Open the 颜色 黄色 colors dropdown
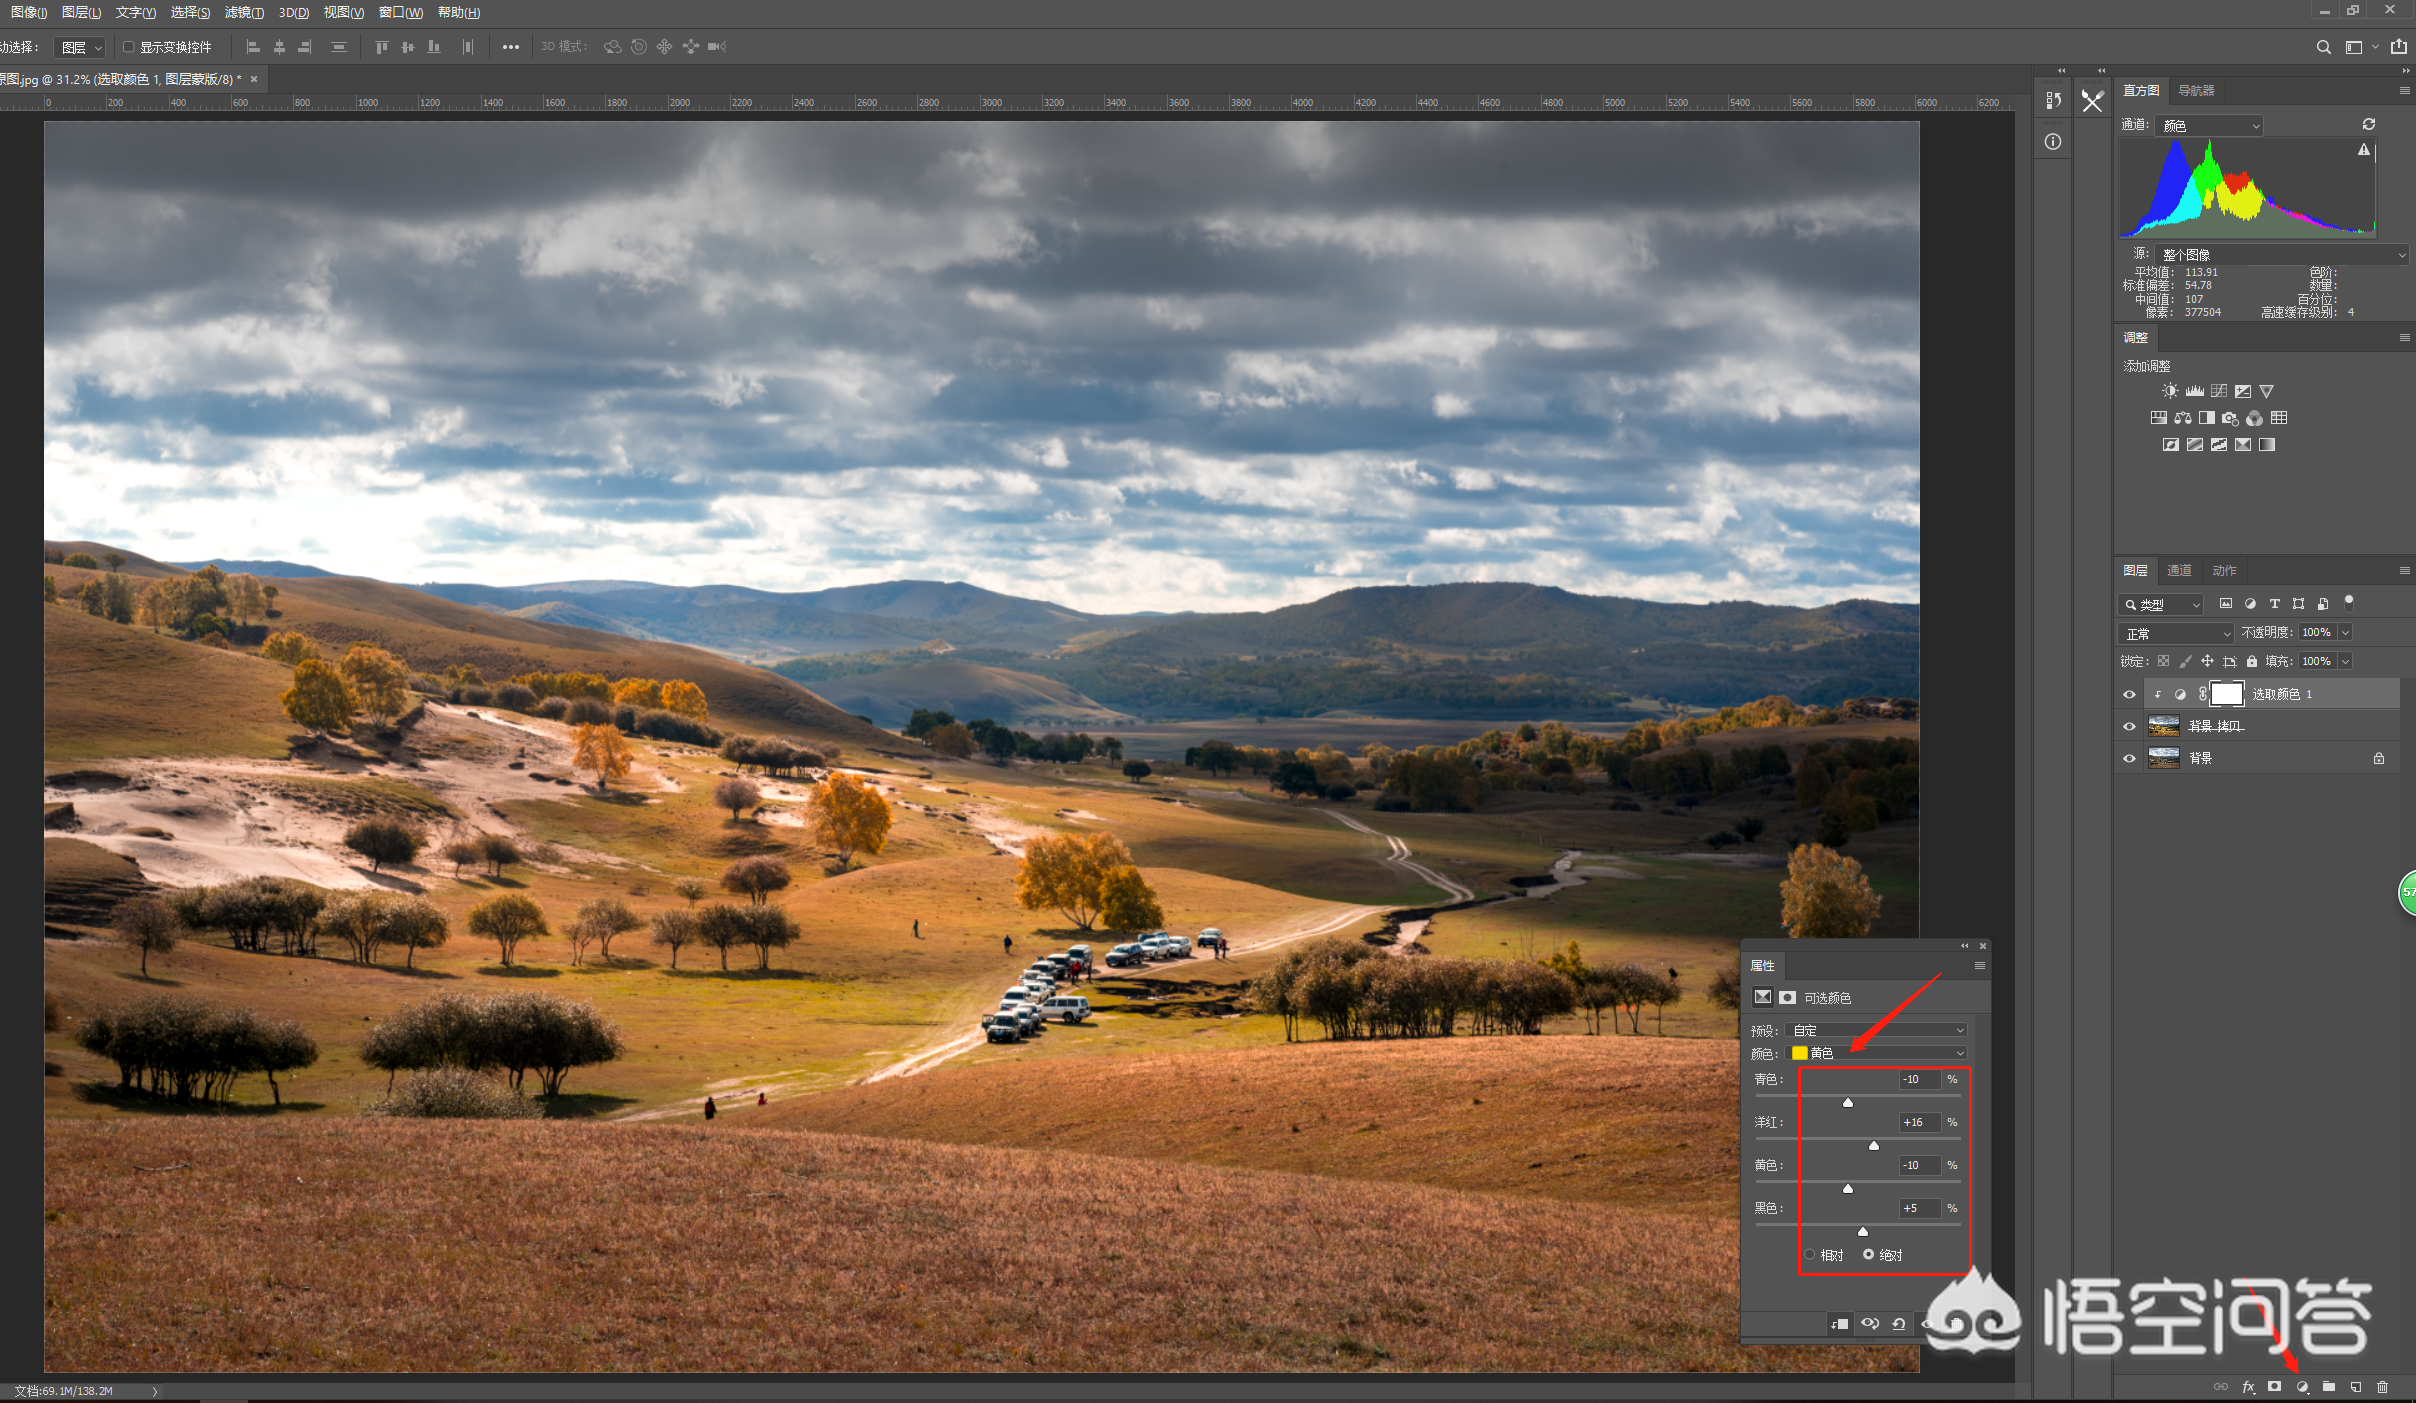 1878,1053
